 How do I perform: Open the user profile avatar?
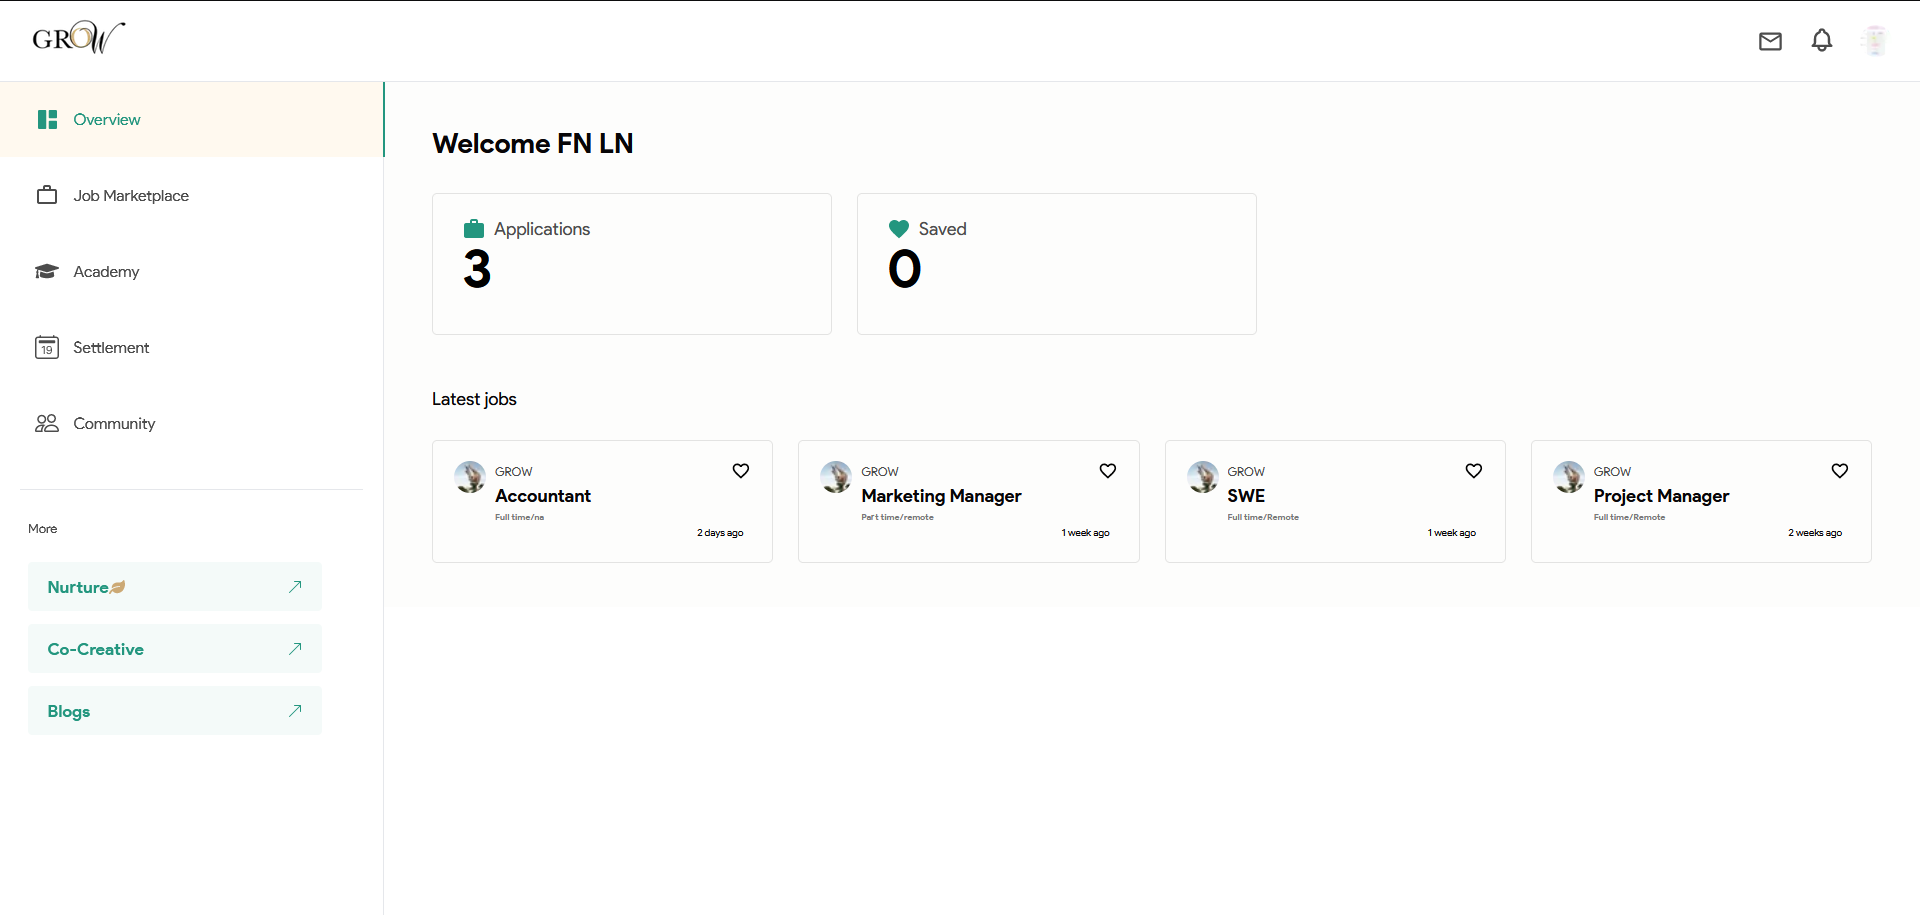coord(1874,41)
